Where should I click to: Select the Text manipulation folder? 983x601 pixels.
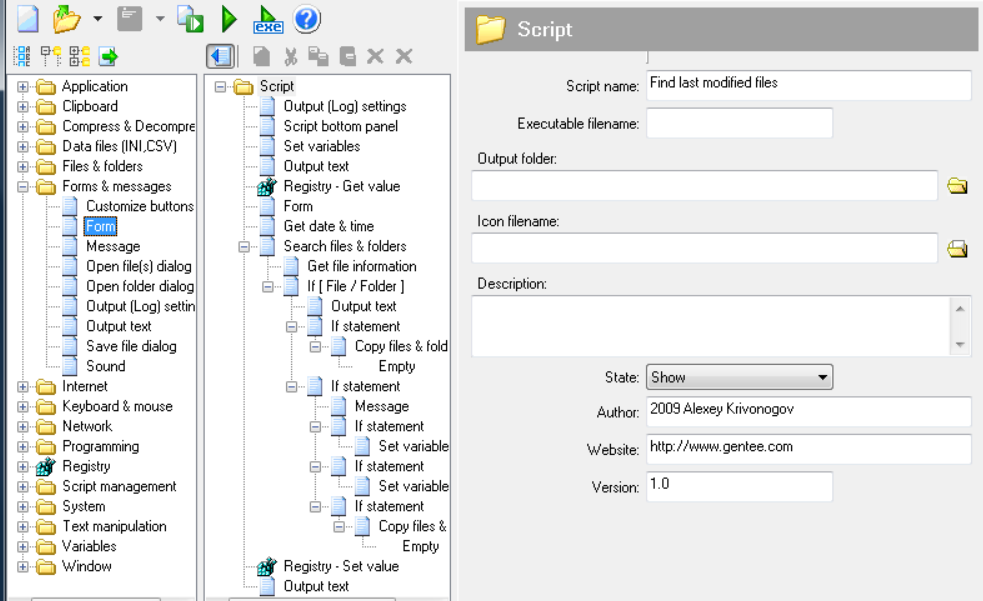coord(114,526)
